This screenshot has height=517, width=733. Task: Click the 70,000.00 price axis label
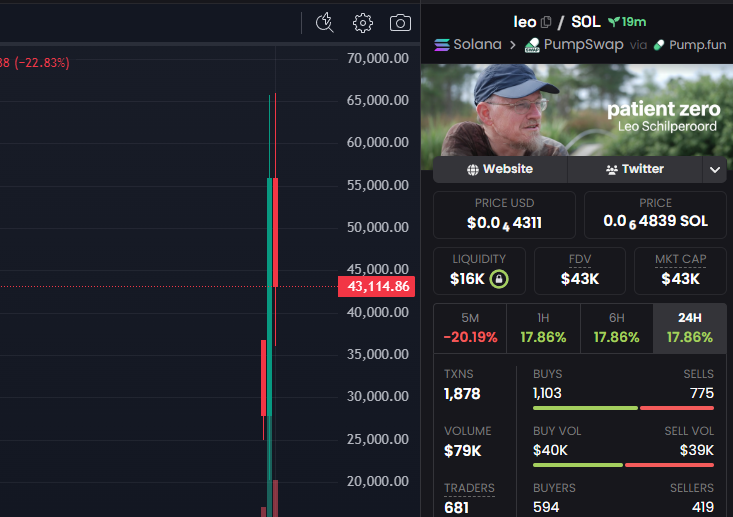378,58
